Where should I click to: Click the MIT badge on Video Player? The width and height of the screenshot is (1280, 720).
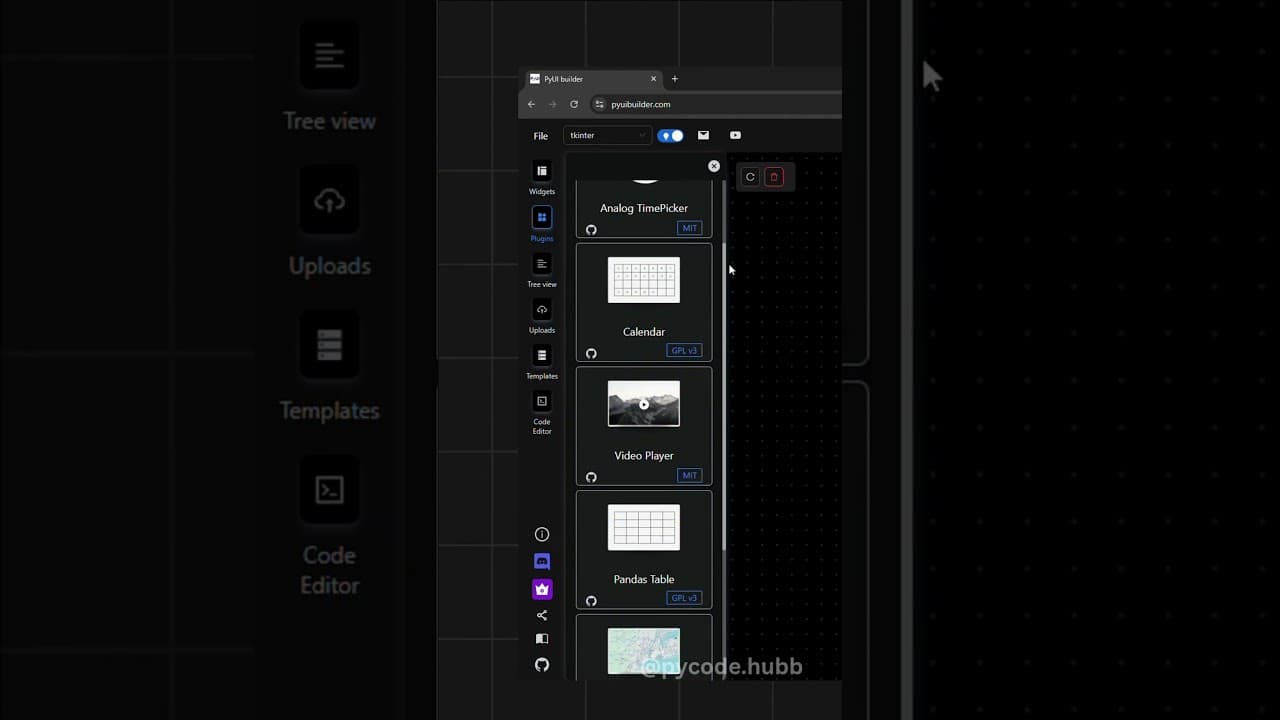point(689,475)
